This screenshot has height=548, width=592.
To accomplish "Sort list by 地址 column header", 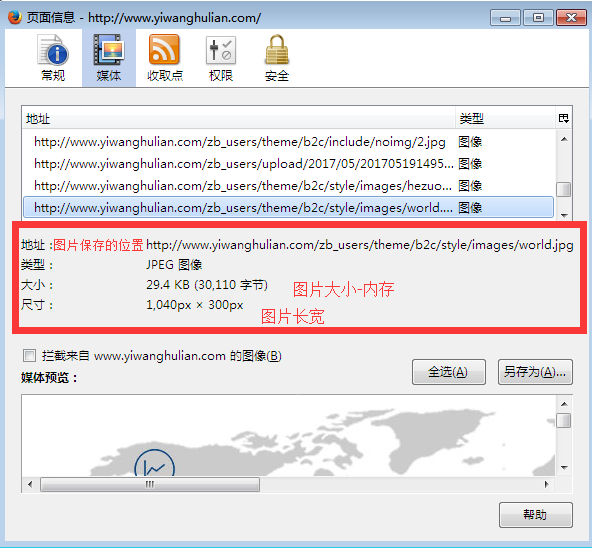I will click(239, 119).
